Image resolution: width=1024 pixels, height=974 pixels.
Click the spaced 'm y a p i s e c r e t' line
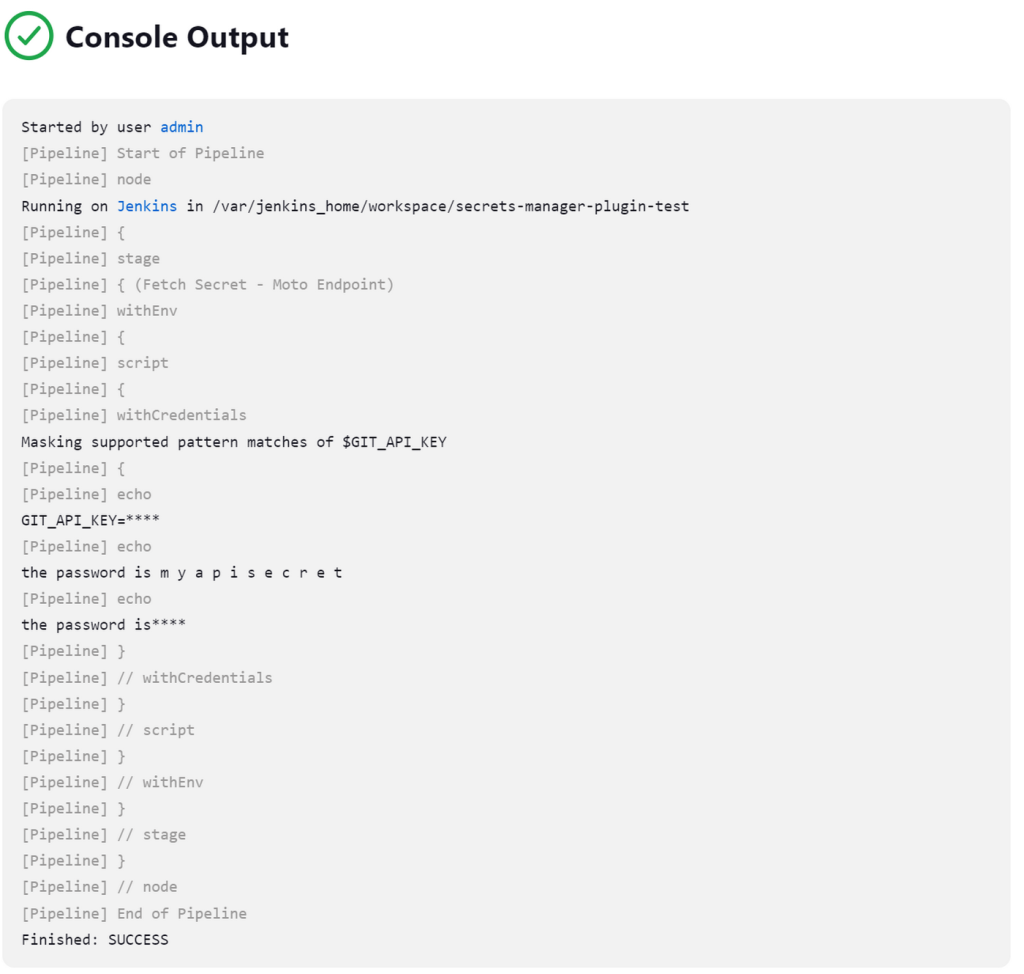pos(182,573)
